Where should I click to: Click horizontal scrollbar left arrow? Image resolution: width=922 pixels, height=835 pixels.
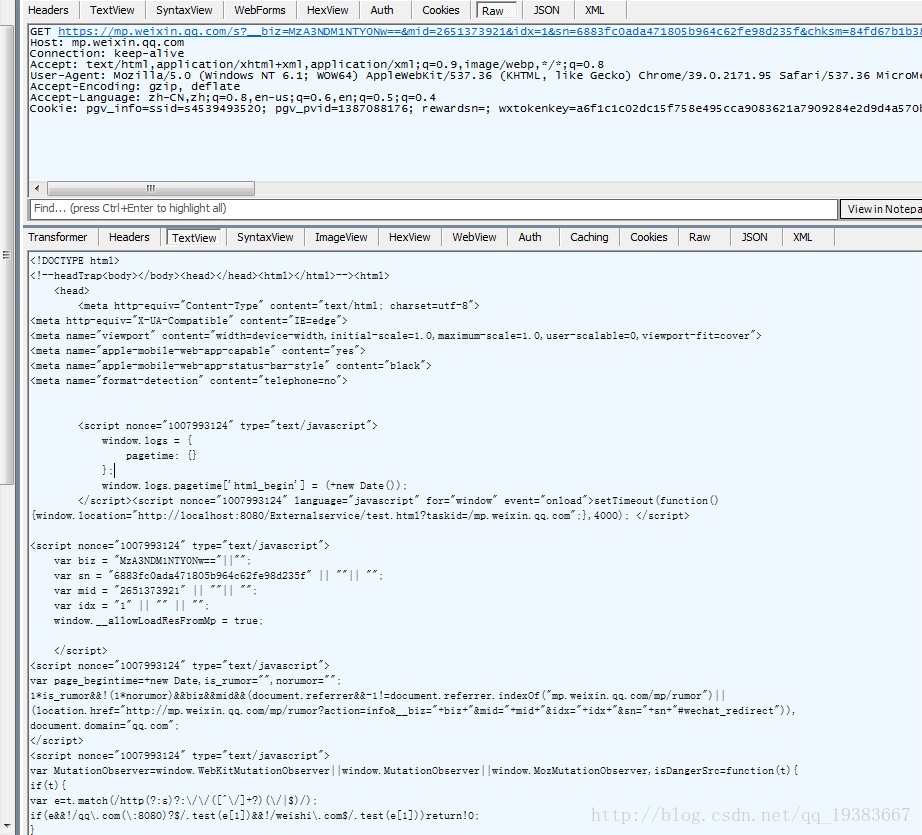tap(37, 188)
